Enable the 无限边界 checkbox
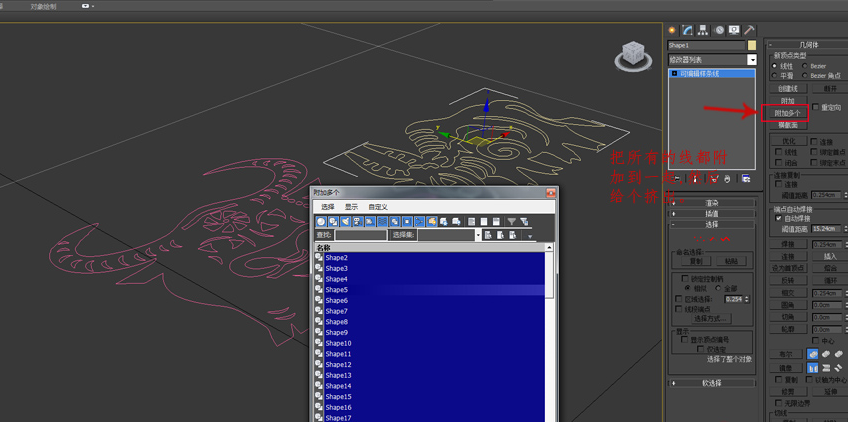The height and width of the screenshot is (422, 848). 778,403
